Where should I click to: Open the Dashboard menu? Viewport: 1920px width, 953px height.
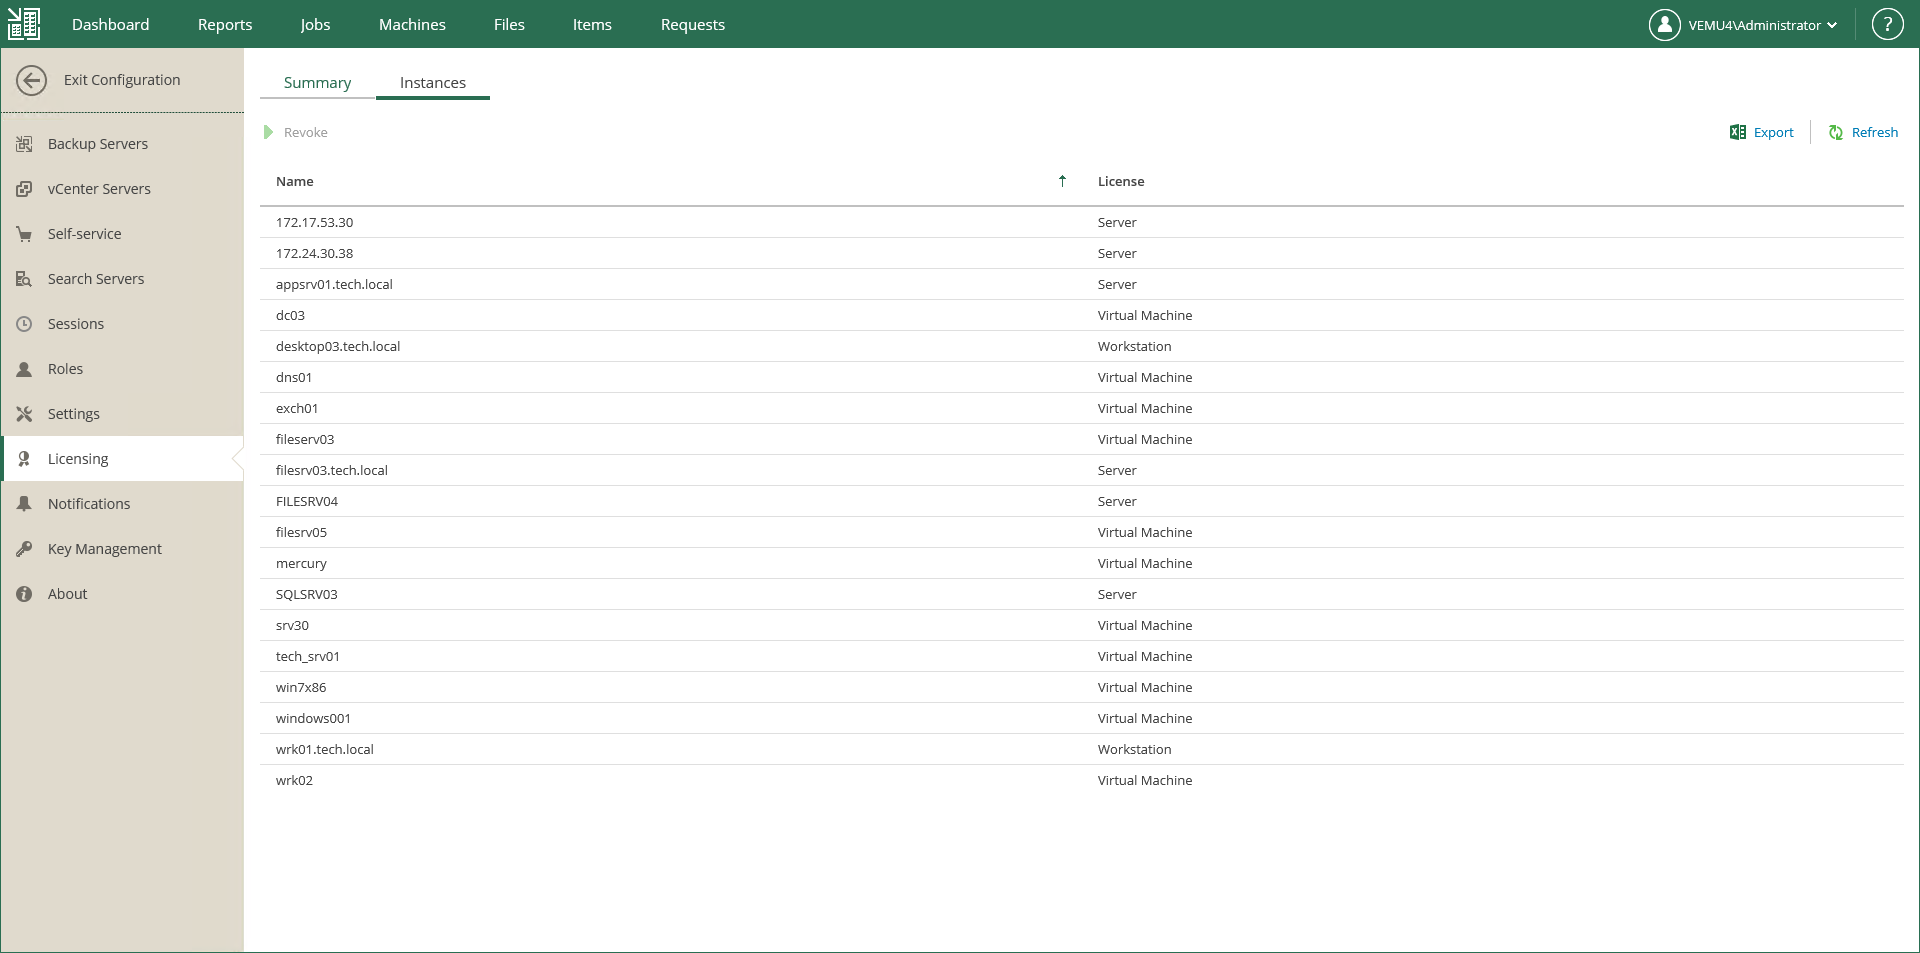tap(110, 24)
